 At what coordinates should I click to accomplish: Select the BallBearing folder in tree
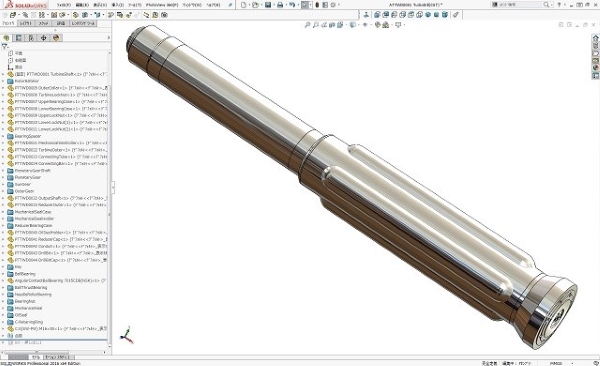[25, 274]
